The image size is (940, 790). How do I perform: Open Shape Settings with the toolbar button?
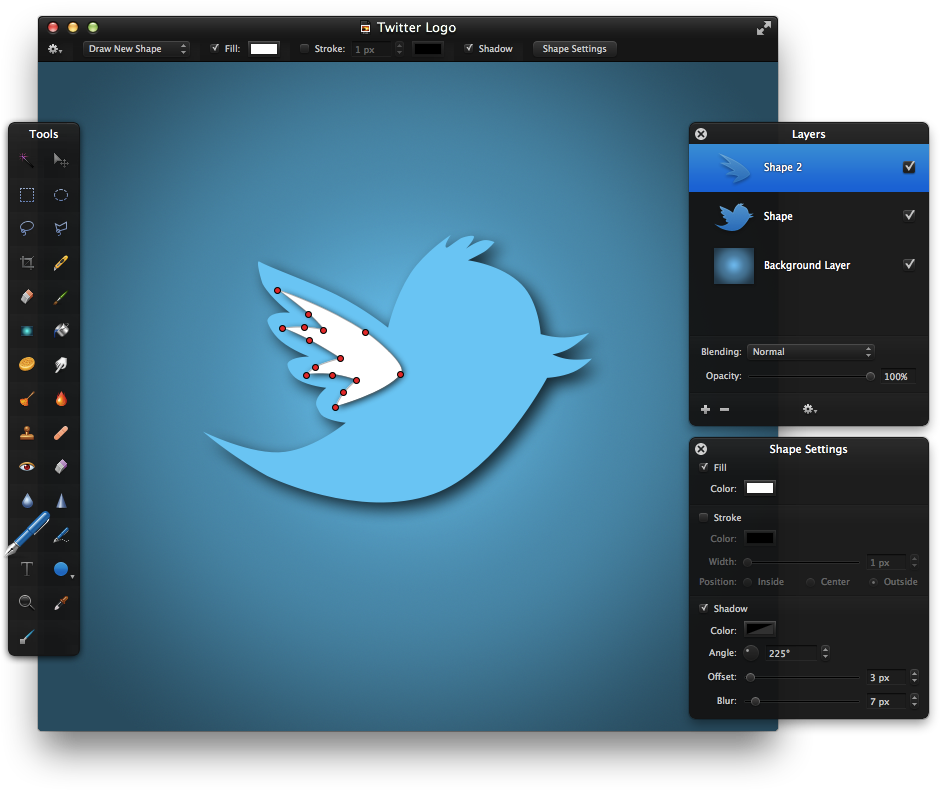[x=574, y=48]
